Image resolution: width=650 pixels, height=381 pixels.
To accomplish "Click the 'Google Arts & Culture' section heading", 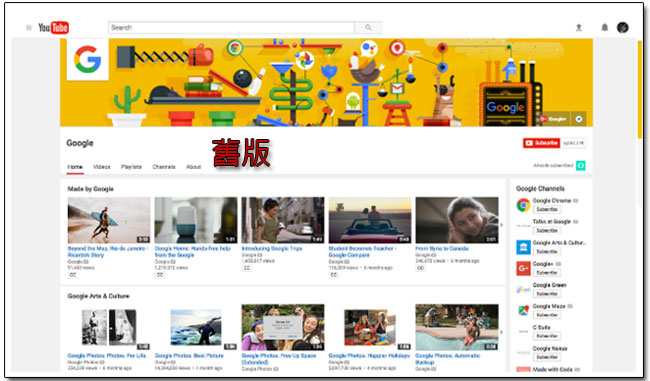I will (x=98, y=296).
